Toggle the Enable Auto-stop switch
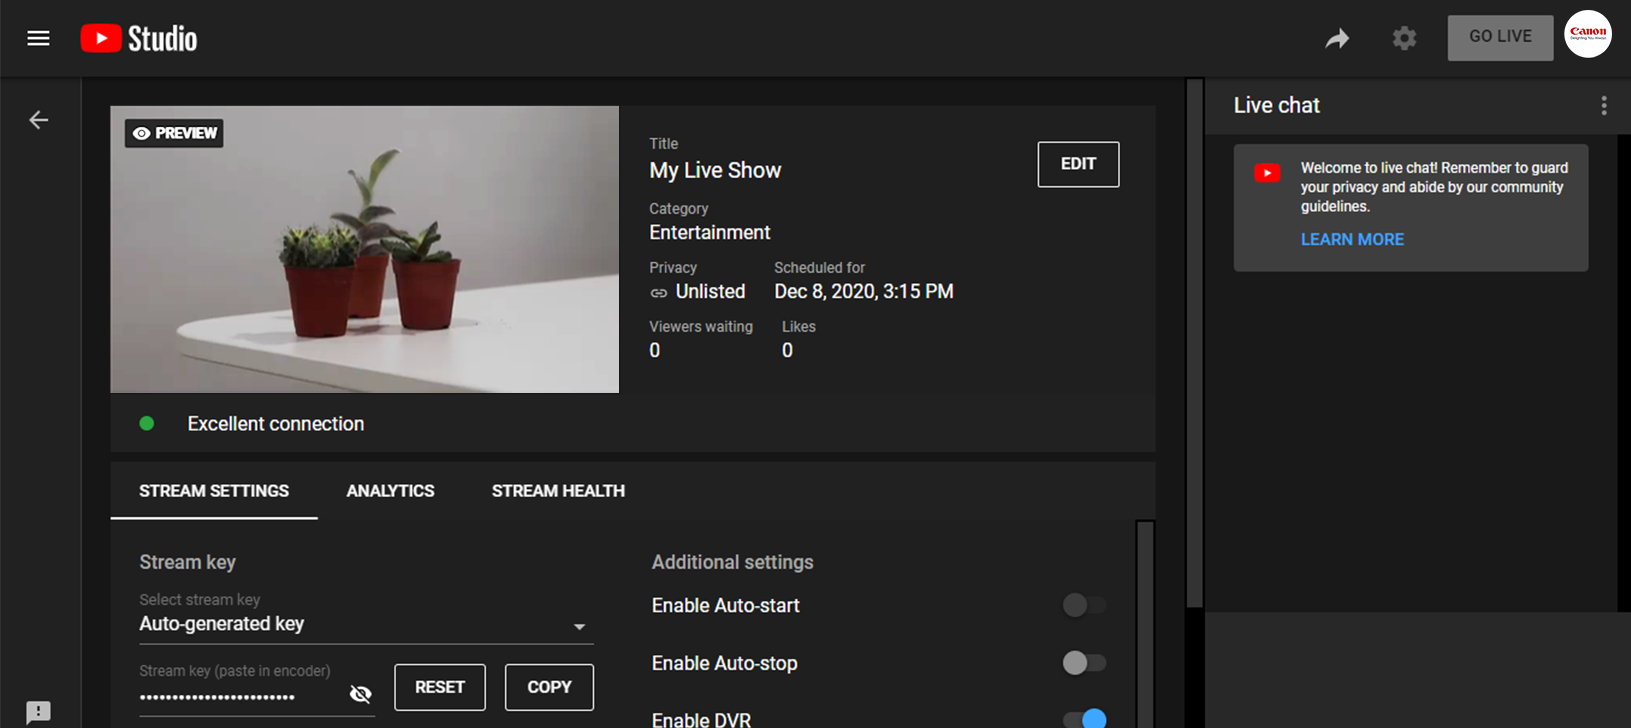Screen dimensions: 1631x728 [1084, 663]
